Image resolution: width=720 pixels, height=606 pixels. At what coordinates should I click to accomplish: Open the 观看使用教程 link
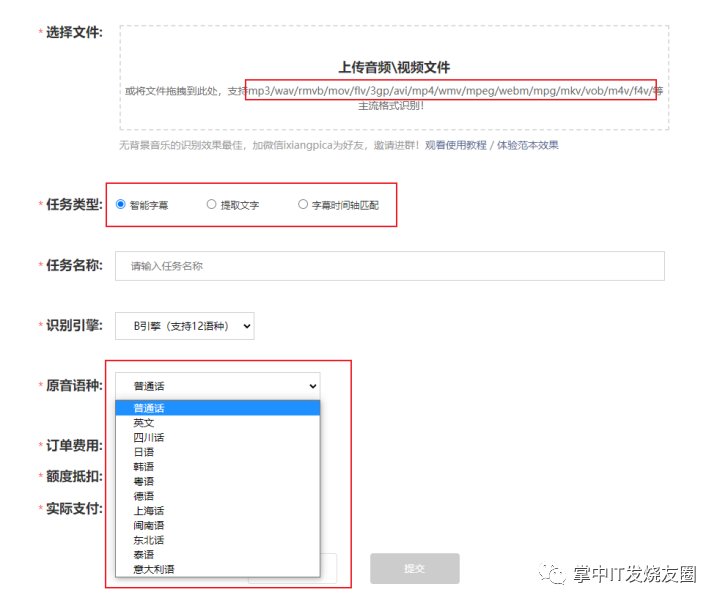(456, 146)
